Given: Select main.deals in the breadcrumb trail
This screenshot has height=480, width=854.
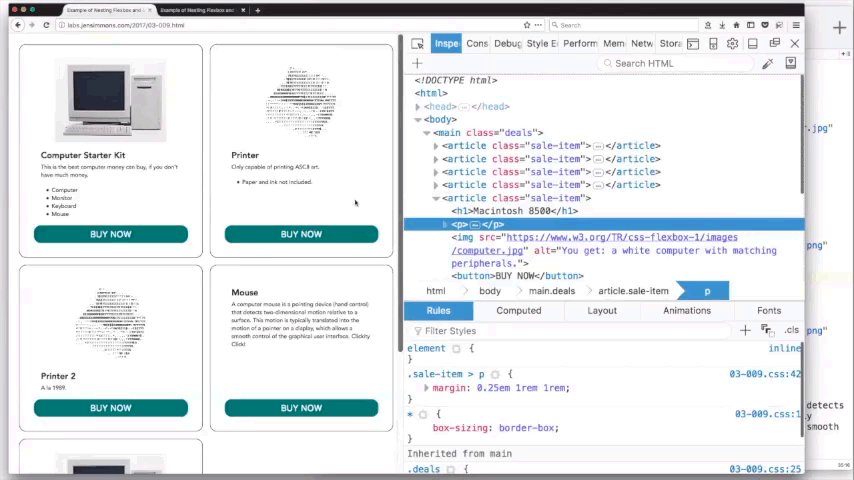Looking at the screenshot, I should pyautogui.click(x=552, y=291).
